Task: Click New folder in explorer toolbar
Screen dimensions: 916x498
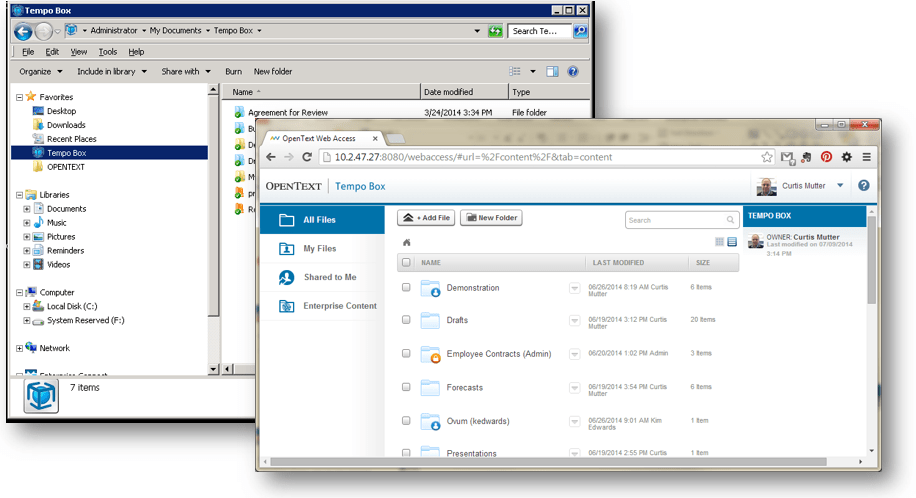Action: (273, 71)
